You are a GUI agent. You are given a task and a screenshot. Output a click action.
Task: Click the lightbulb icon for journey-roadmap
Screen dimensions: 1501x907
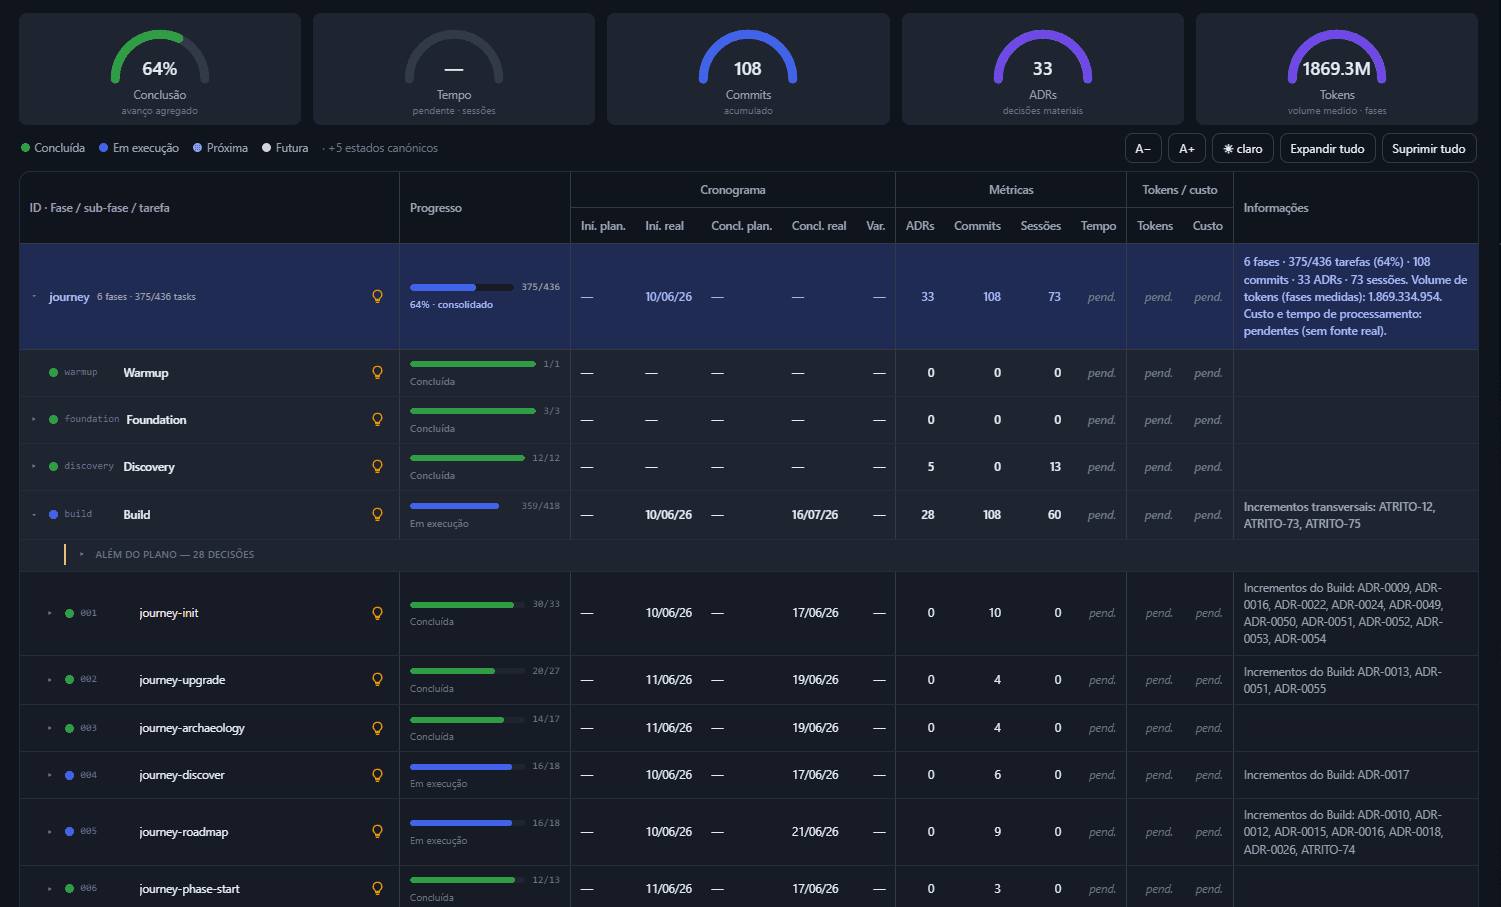pyautogui.click(x=377, y=831)
